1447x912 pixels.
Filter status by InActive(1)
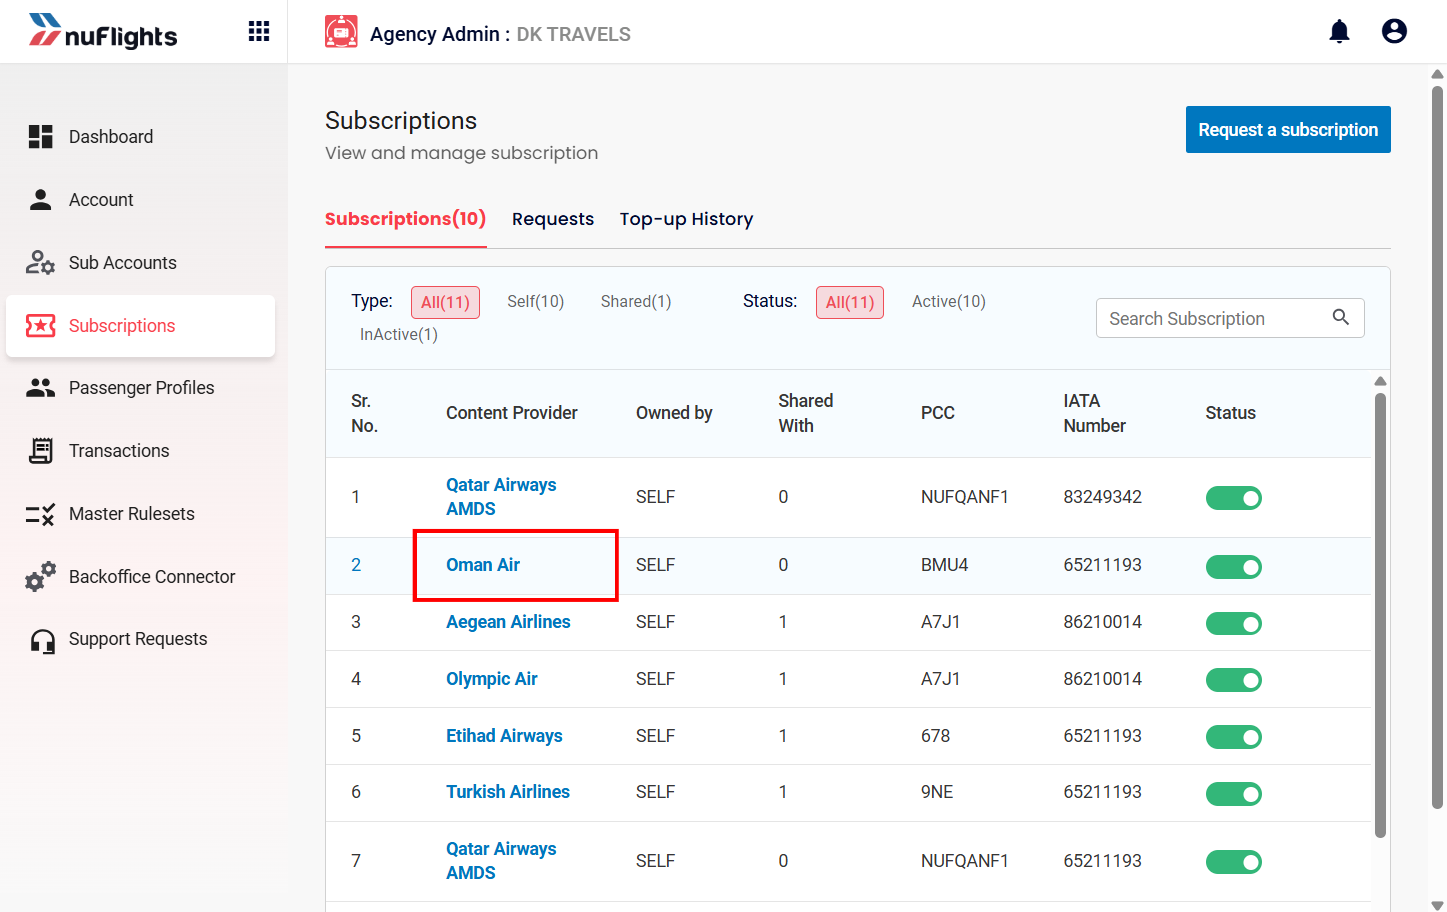399,334
